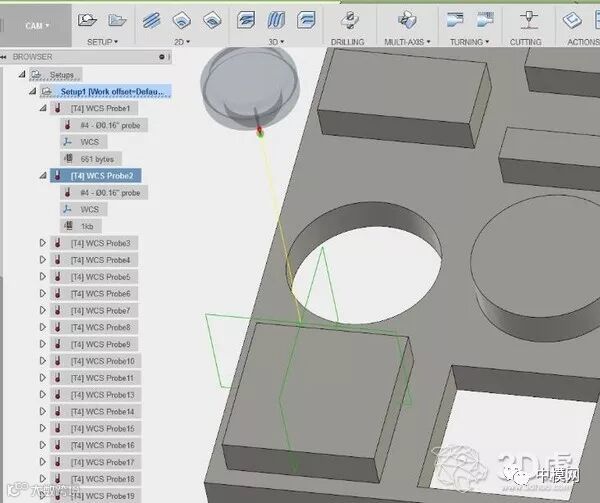The height and width of the screenshot is (503, 600).
Task: Click probe icon beside WCS Probe10
Action: click(58, 361)
